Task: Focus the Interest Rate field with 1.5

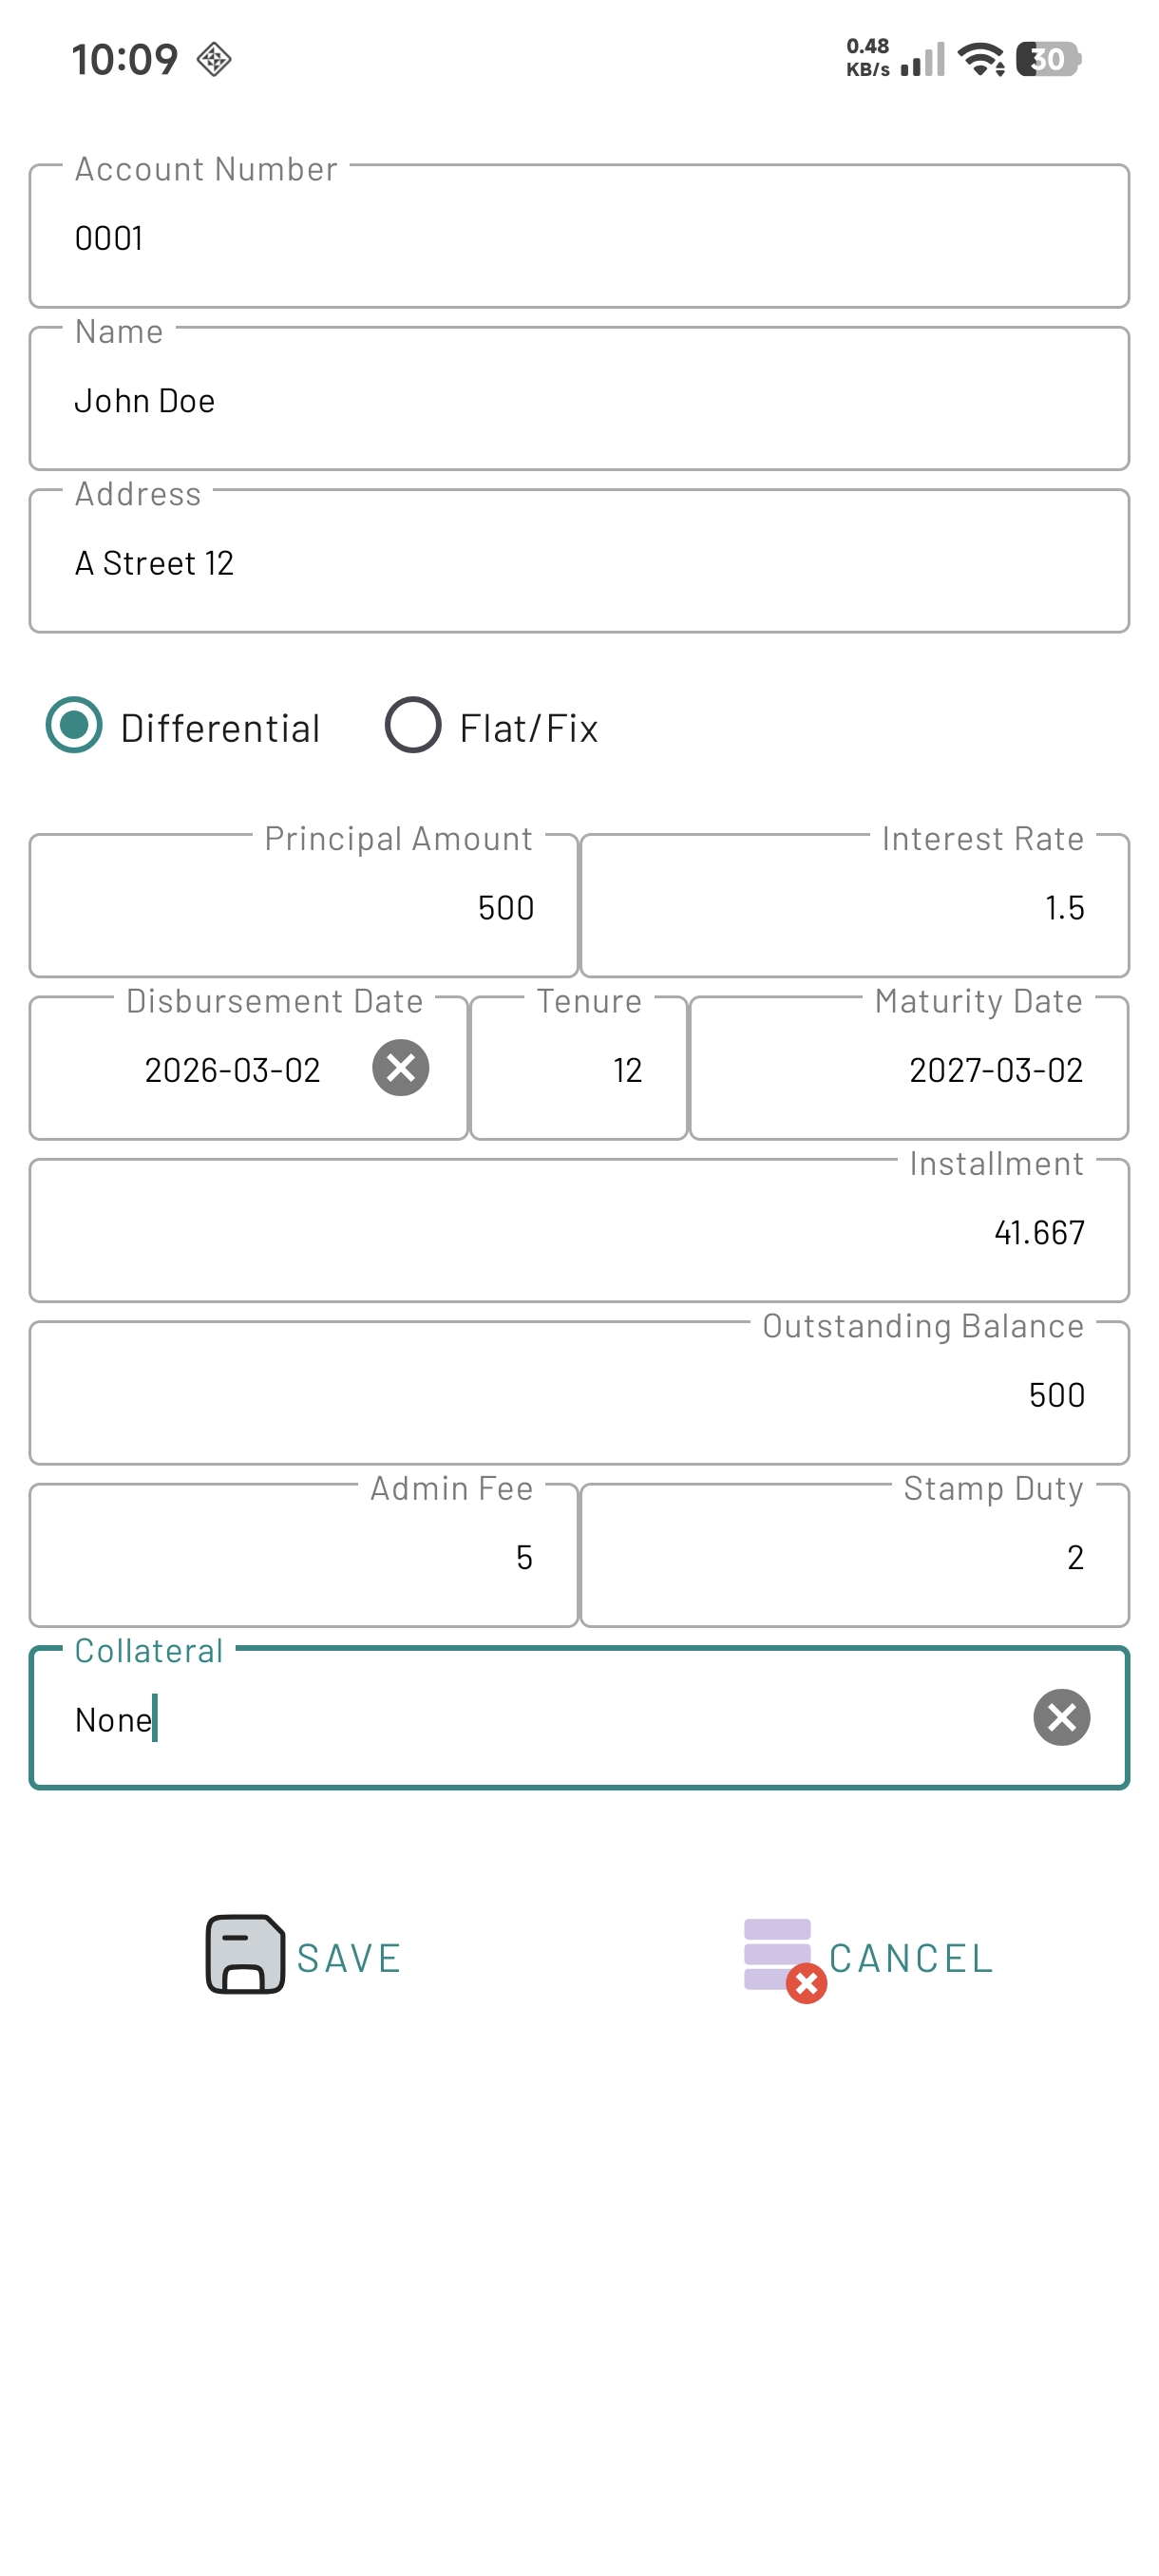Action: pyautogui.click(x=855, y=905)
